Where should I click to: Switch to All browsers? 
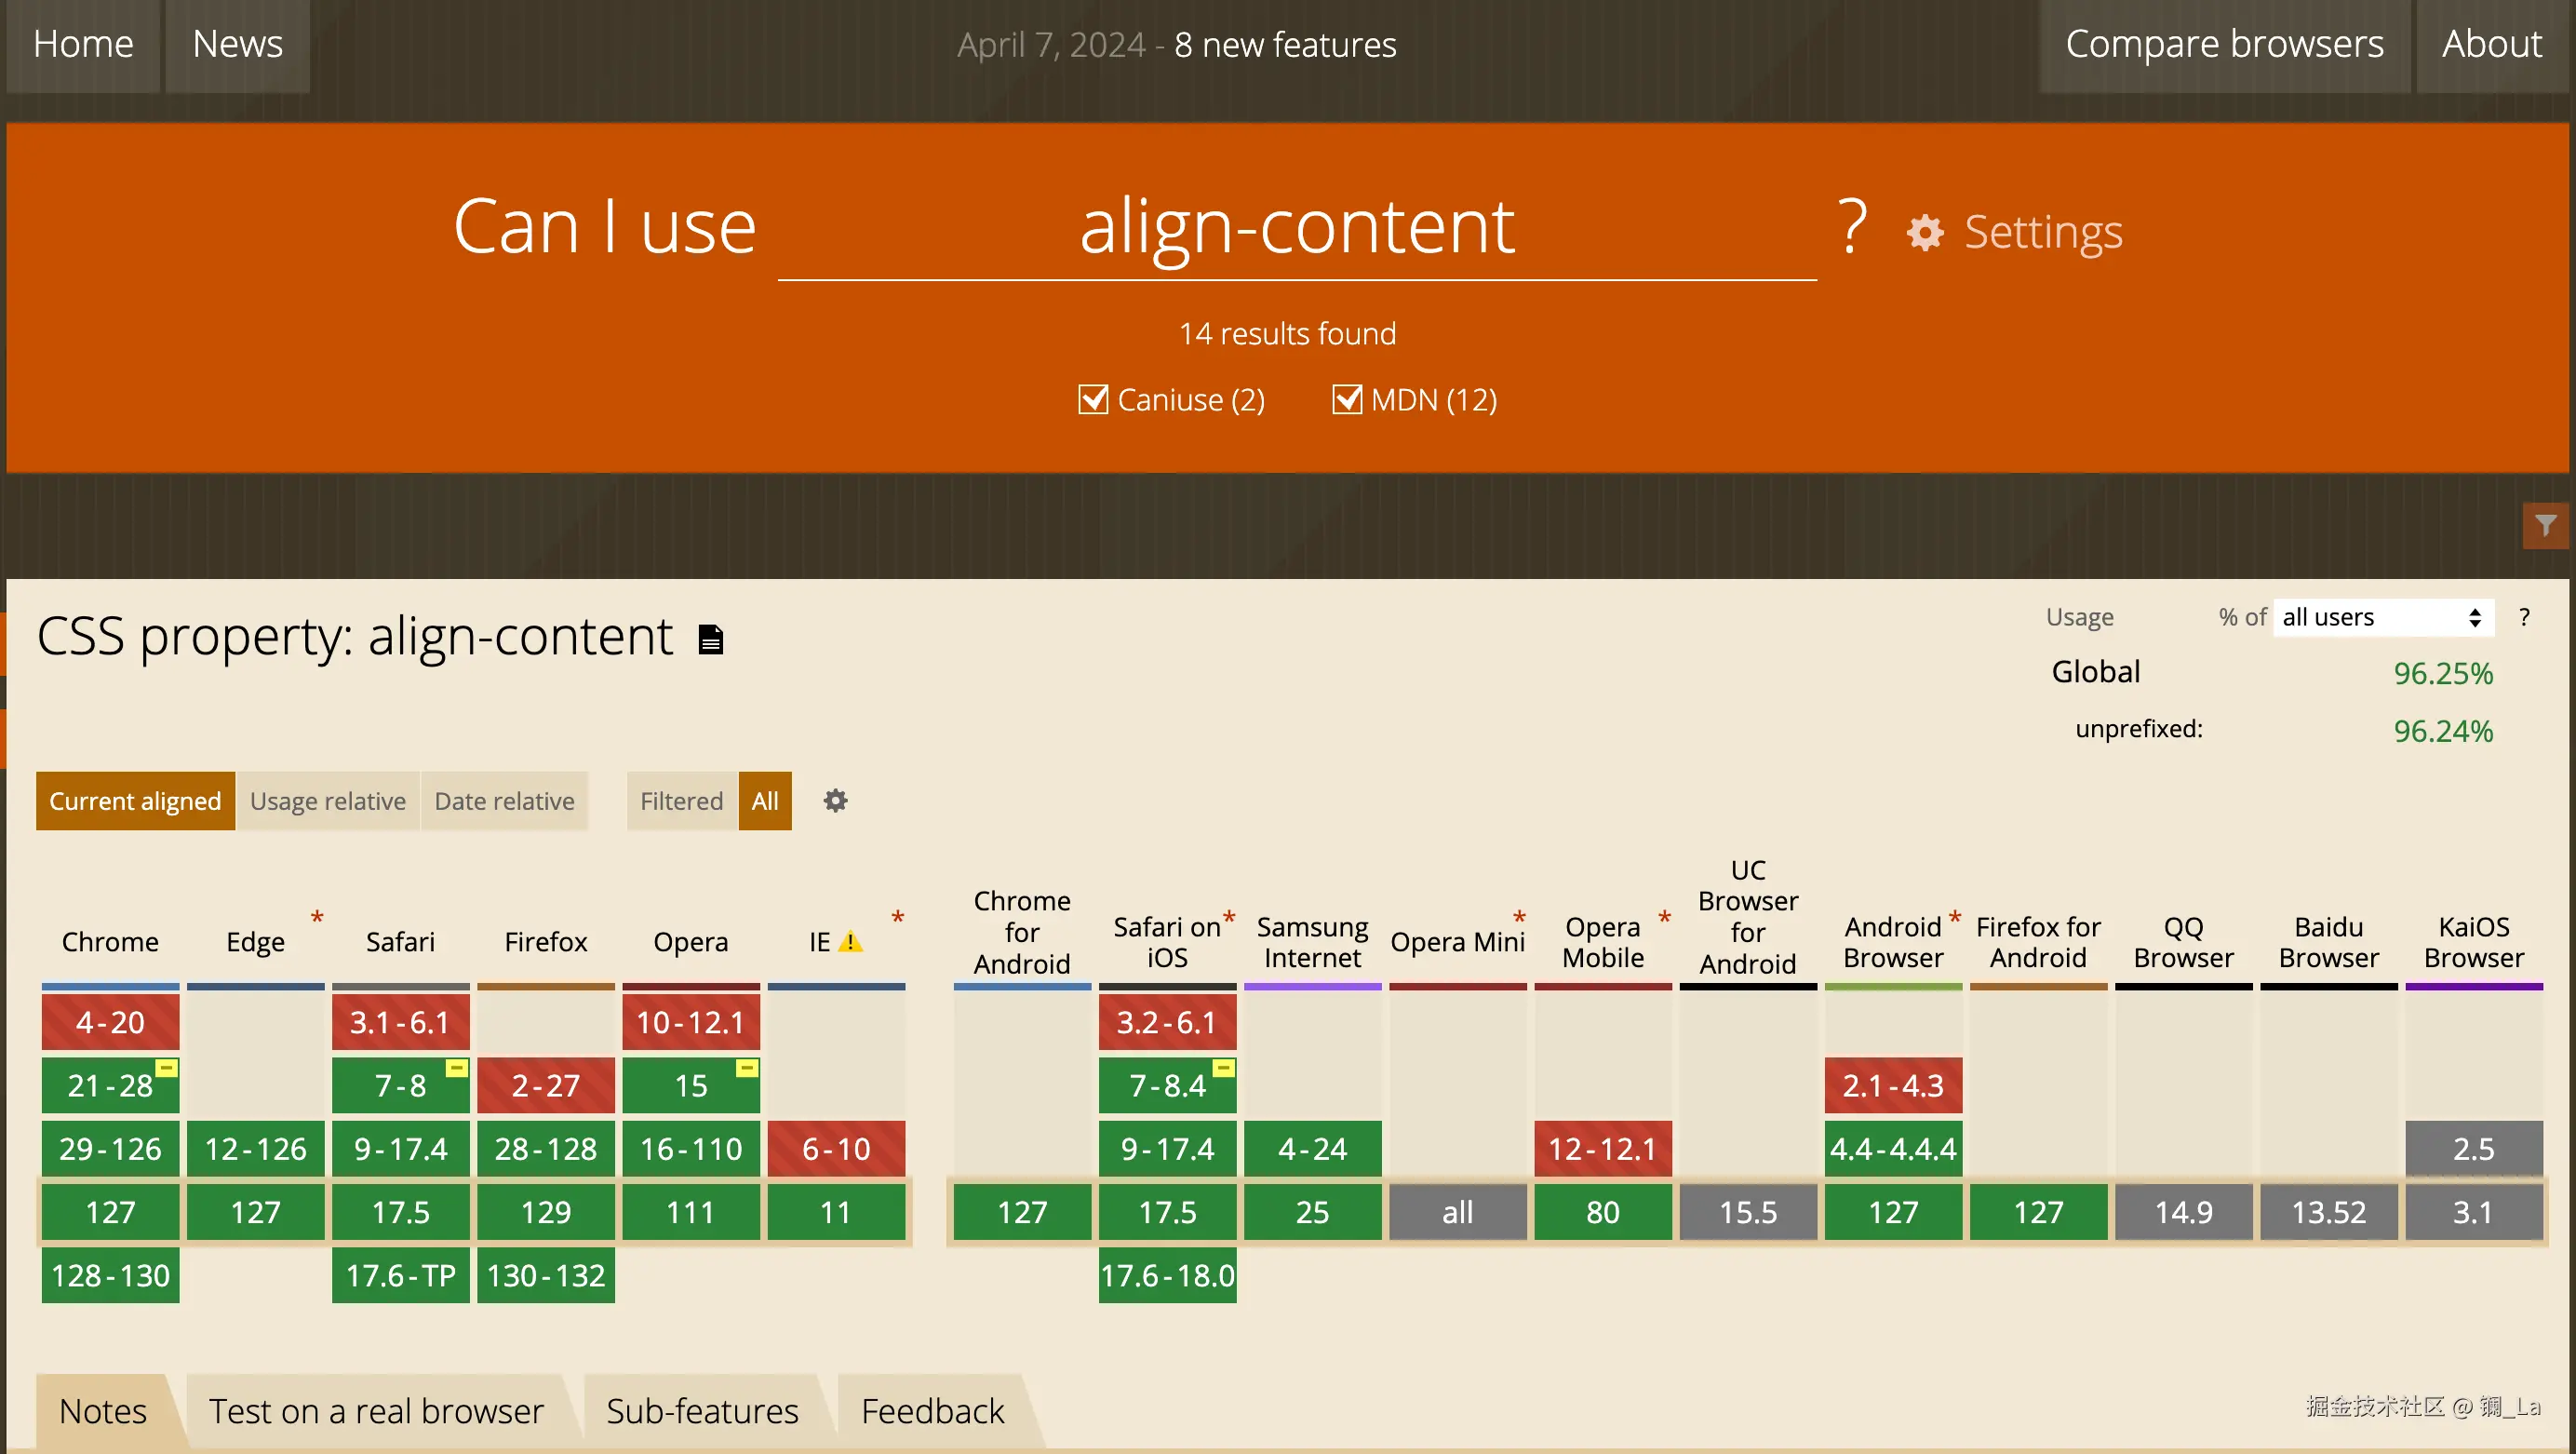765,801
